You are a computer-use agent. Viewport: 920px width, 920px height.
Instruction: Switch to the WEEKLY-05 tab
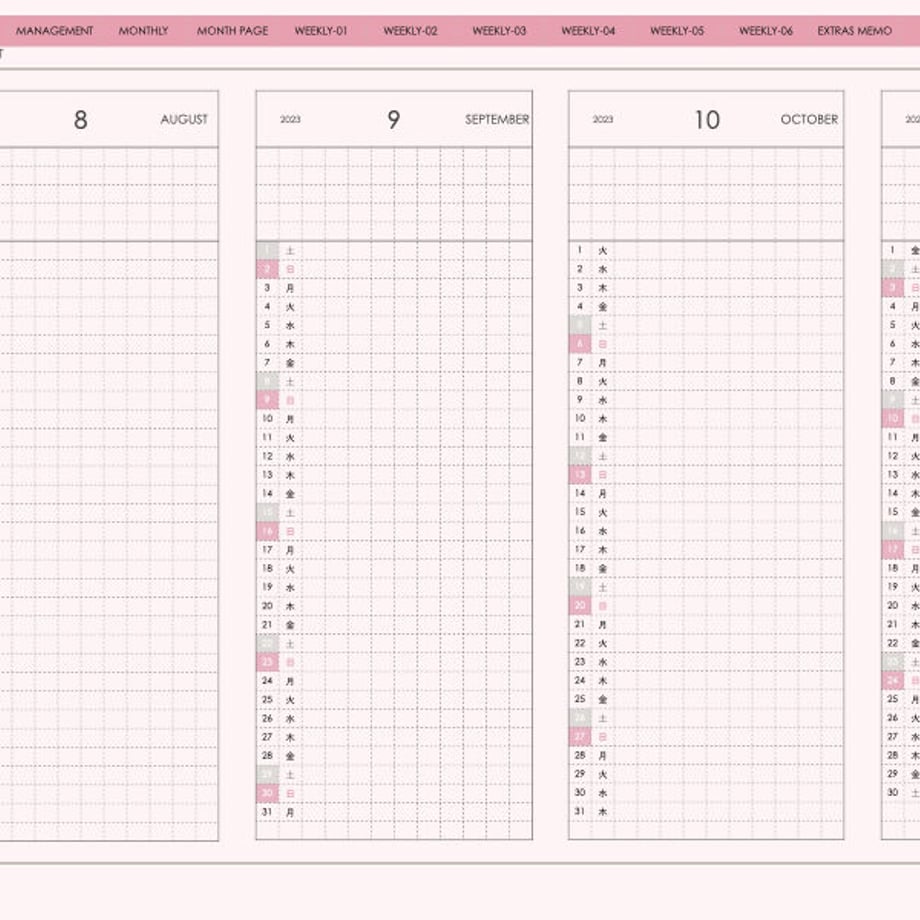point(677,31)
